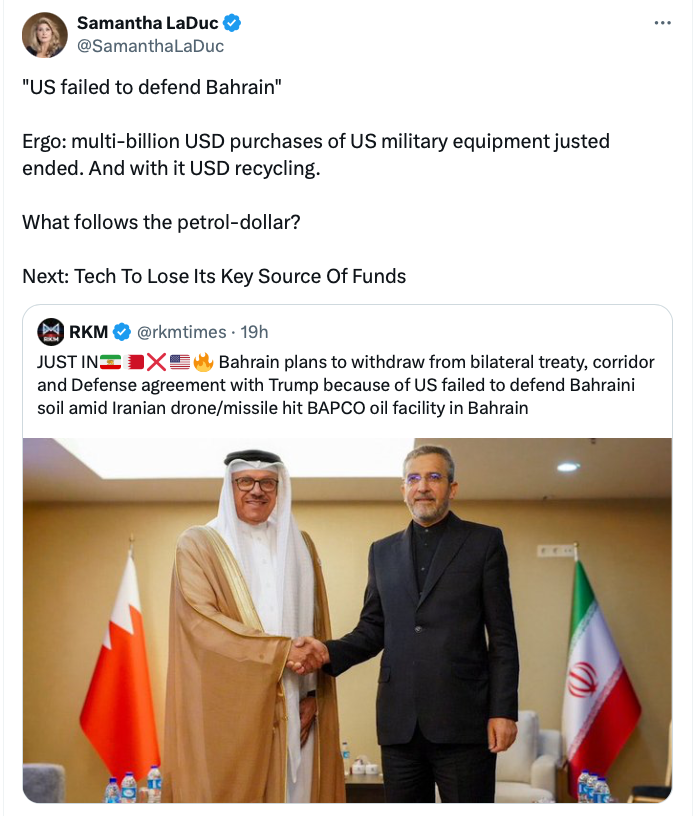This screenshot has height=816, width=698.
Task: Click the "What follows the petrol-dollar?" text
Action: pyautogui.click(x=161, y=222)
